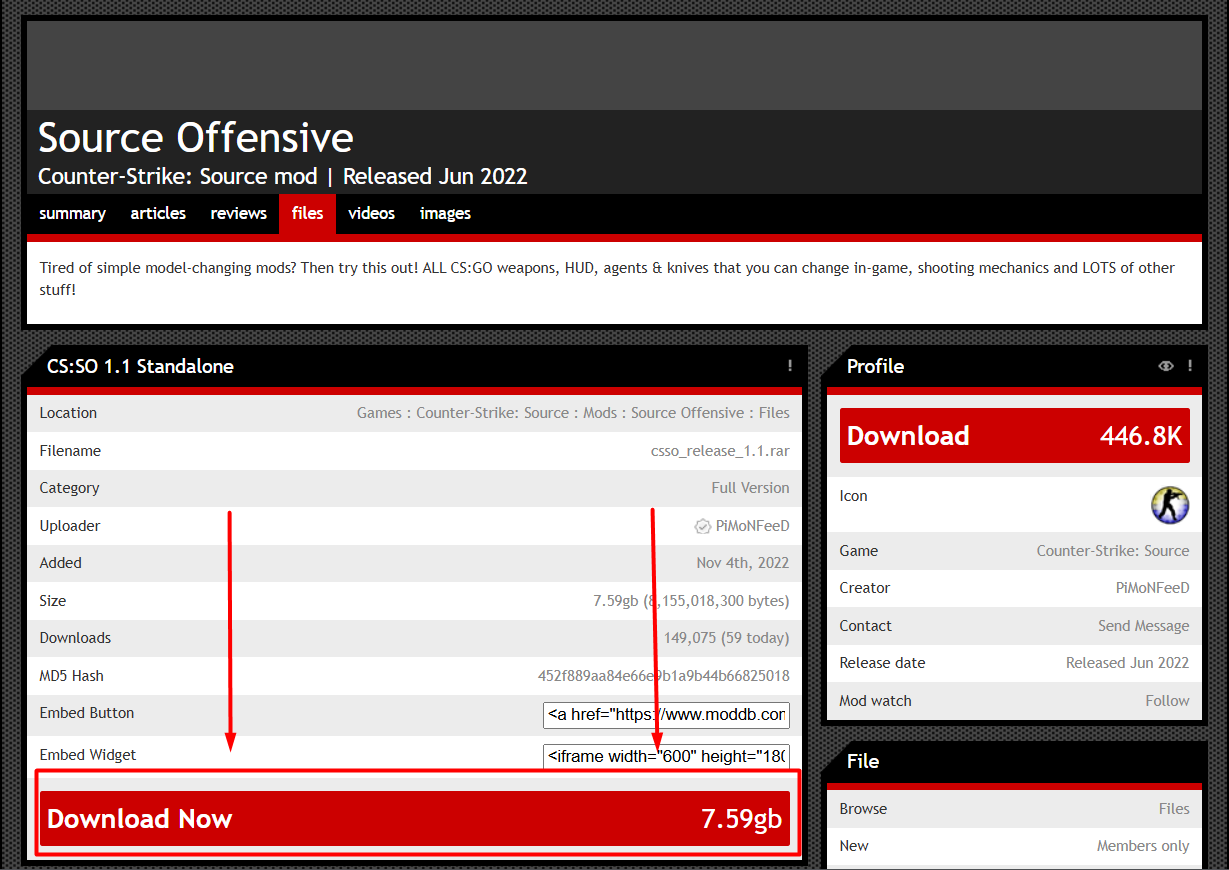The image size is (1229, 870).
Task: Switch to the articles tab
Action: (x=158, y=213)
